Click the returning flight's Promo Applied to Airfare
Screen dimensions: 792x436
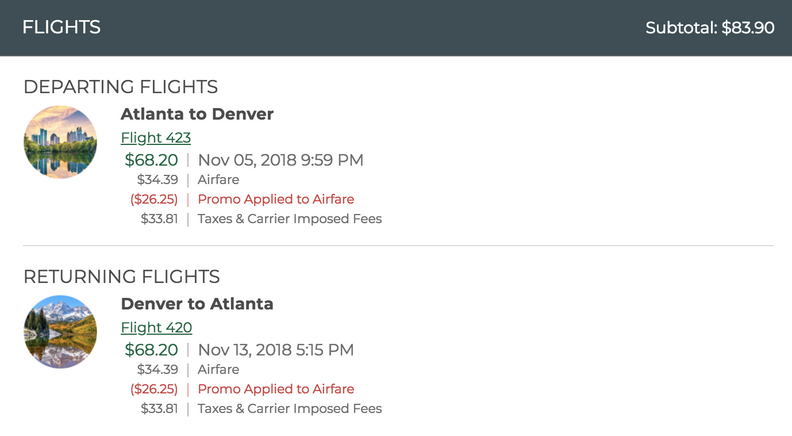click(x=276, y=389)
